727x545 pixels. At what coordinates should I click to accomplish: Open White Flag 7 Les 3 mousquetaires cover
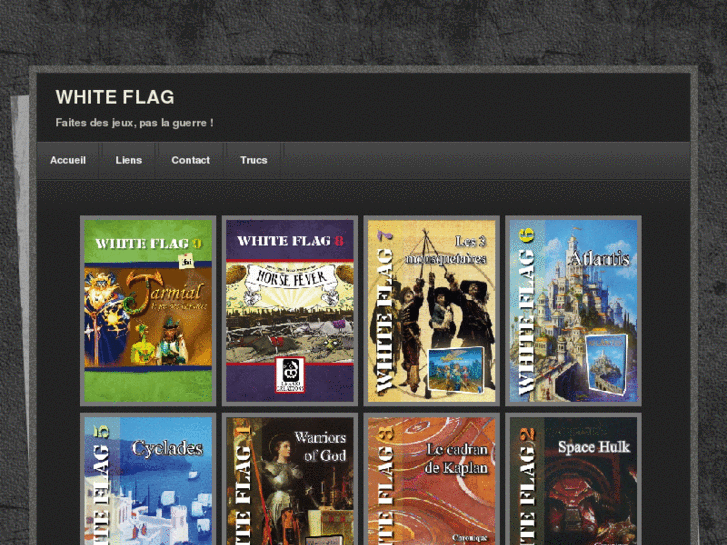[432, 311]
